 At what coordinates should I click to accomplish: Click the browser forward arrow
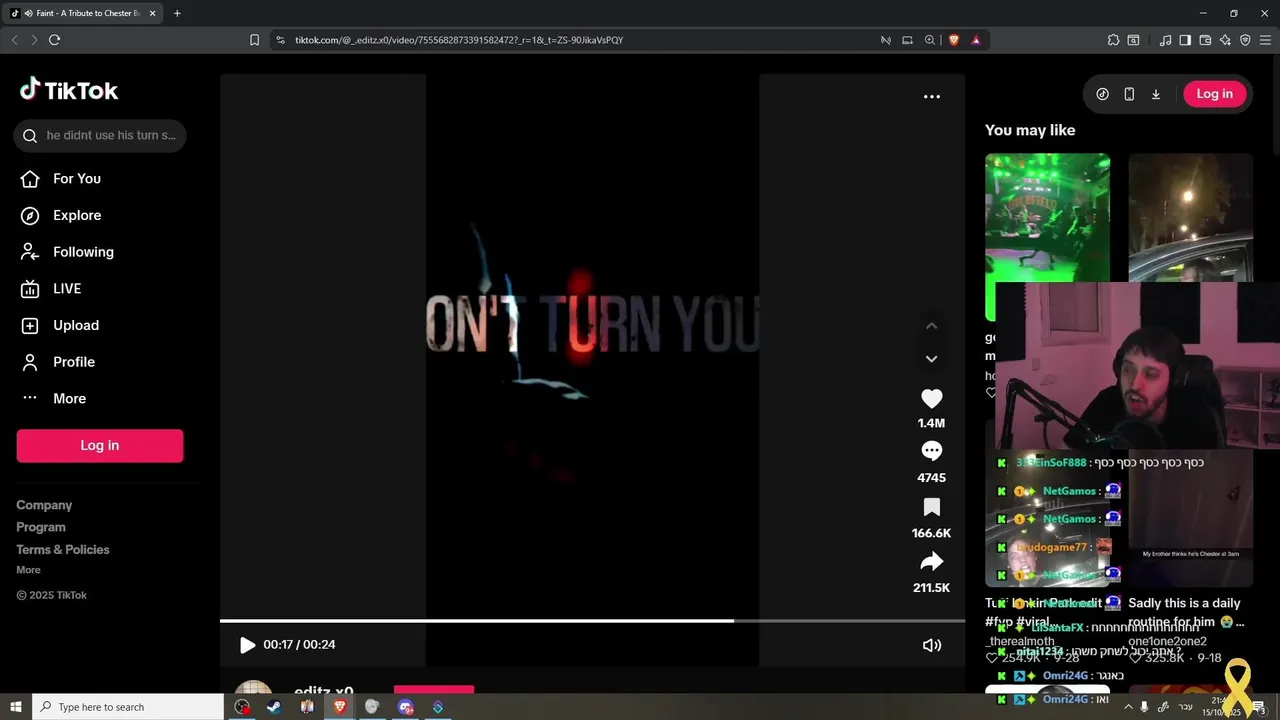click(x=34, y=40)
